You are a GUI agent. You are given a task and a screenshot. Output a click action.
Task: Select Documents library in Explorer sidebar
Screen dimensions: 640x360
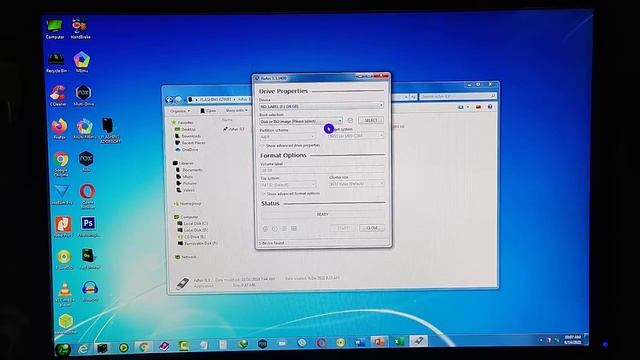[189, 170]
